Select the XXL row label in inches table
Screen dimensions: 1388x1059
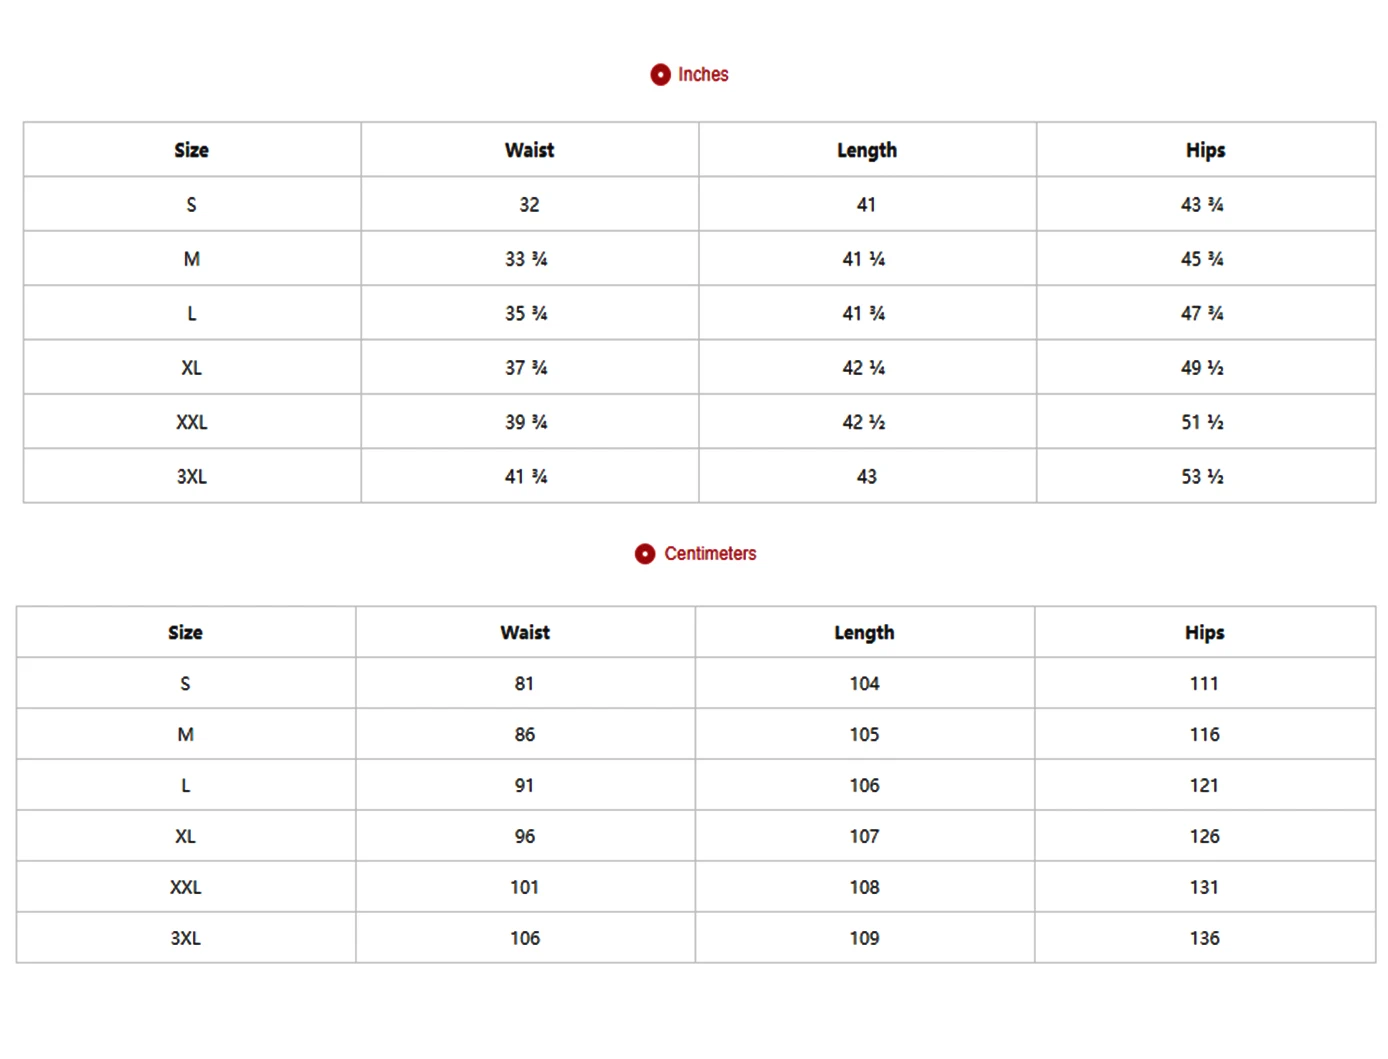point(192,422)
